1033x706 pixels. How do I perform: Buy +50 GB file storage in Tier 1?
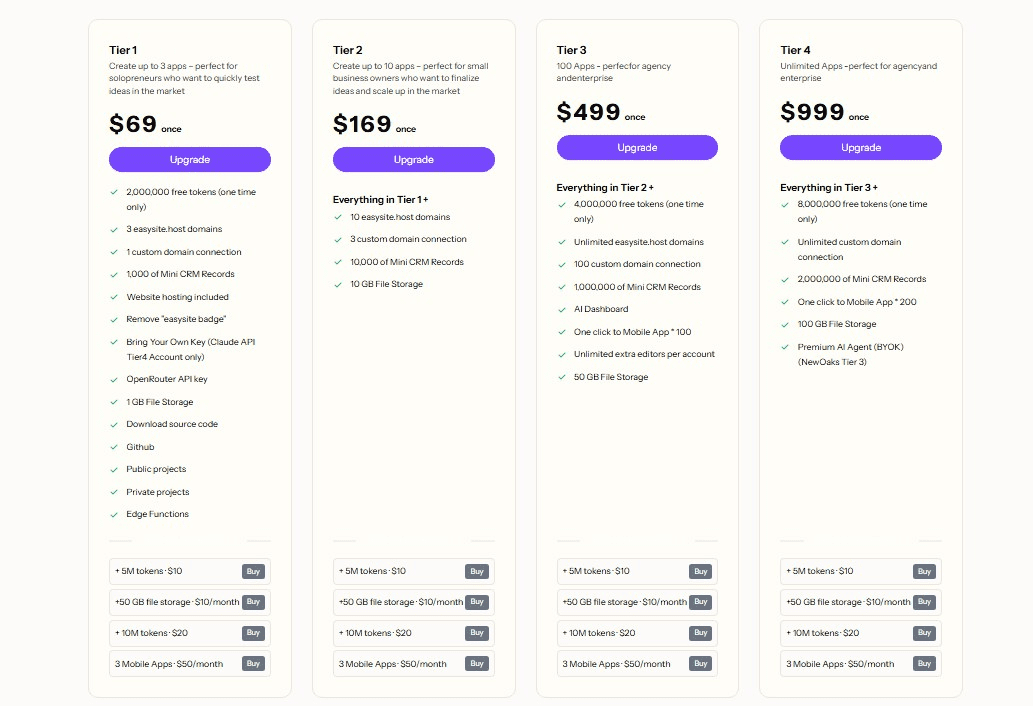pyautogui.click(x=253, y=602)
